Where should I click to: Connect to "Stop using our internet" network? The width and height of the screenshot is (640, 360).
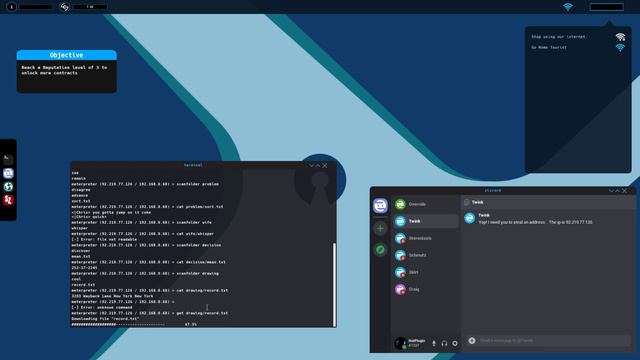tap(558, 37)
